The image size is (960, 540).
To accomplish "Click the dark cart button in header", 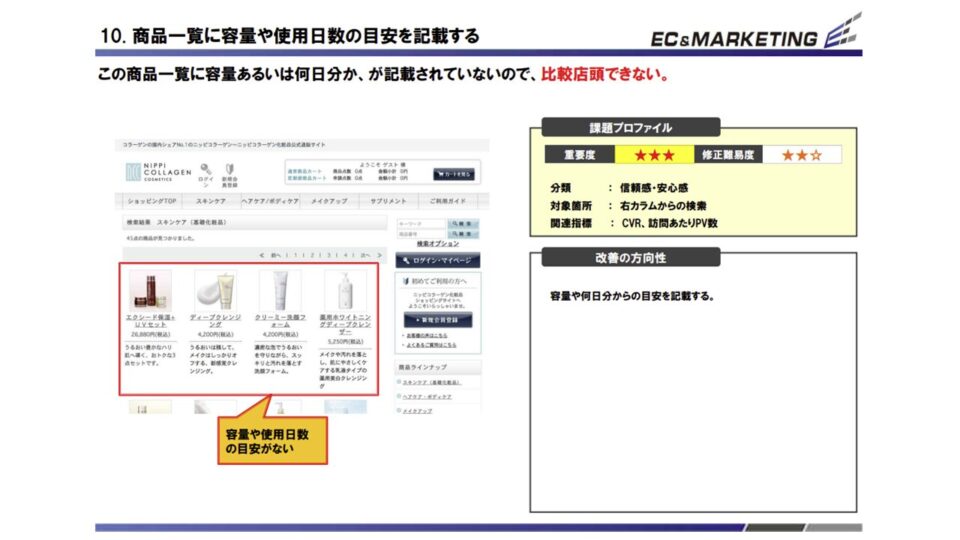I will coord(454,174).
